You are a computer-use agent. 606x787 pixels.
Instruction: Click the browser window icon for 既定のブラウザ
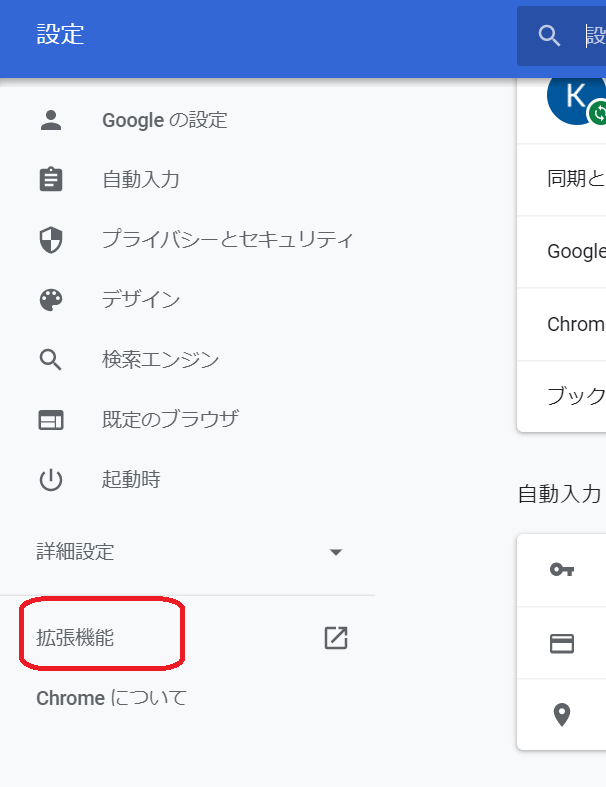click(51, 420)
